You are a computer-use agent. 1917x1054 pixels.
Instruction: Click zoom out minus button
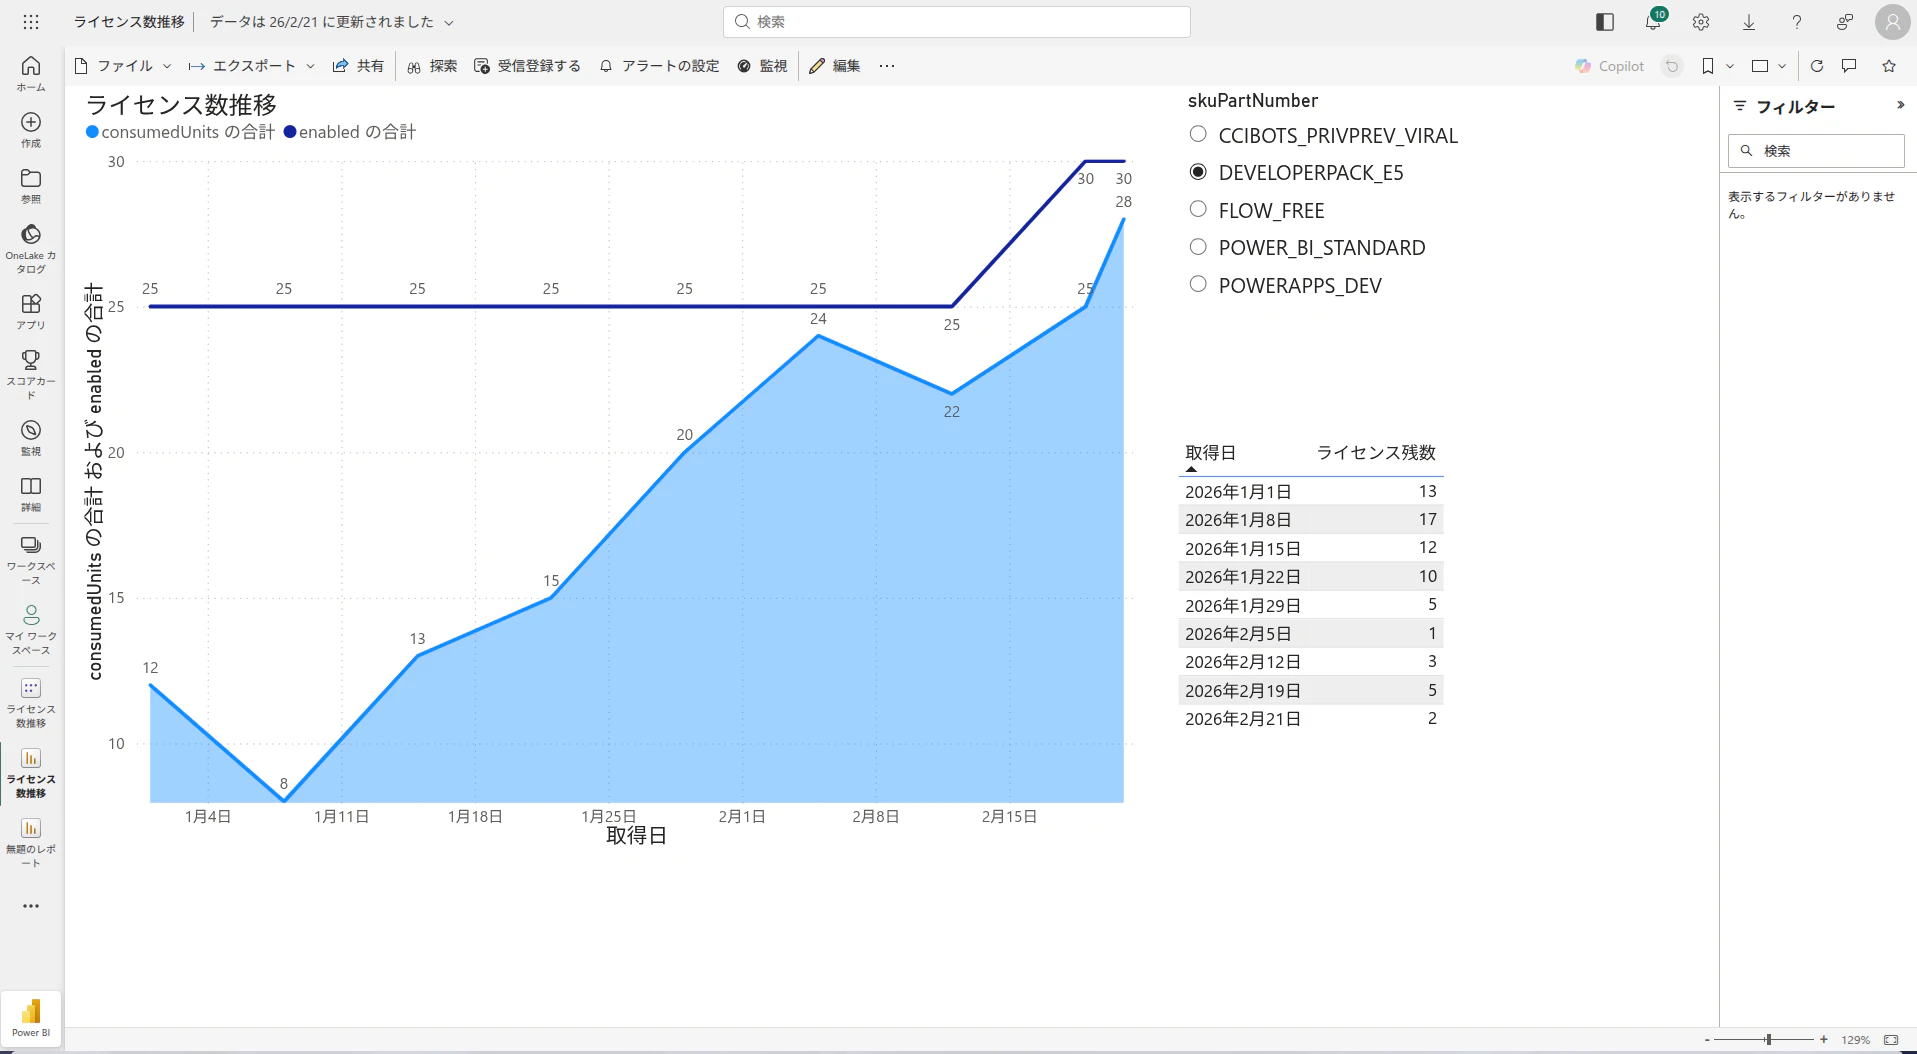tap(1707, 1040)
